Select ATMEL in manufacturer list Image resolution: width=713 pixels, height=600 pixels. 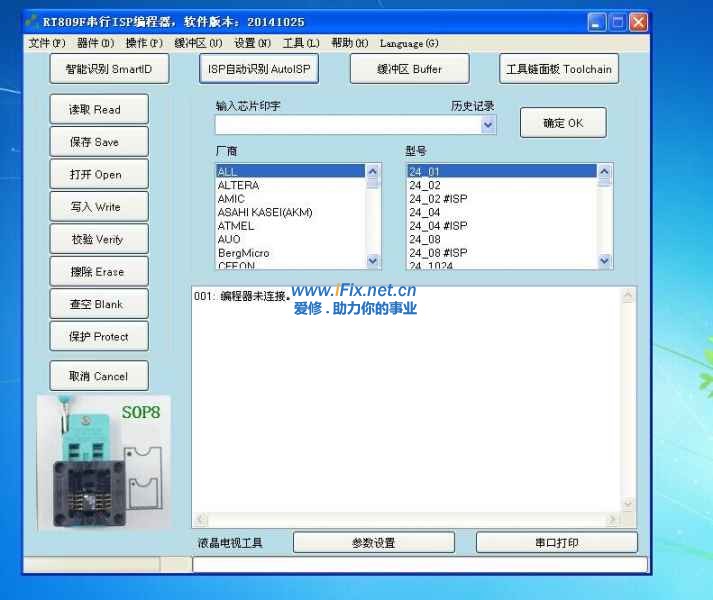point(236,226)
